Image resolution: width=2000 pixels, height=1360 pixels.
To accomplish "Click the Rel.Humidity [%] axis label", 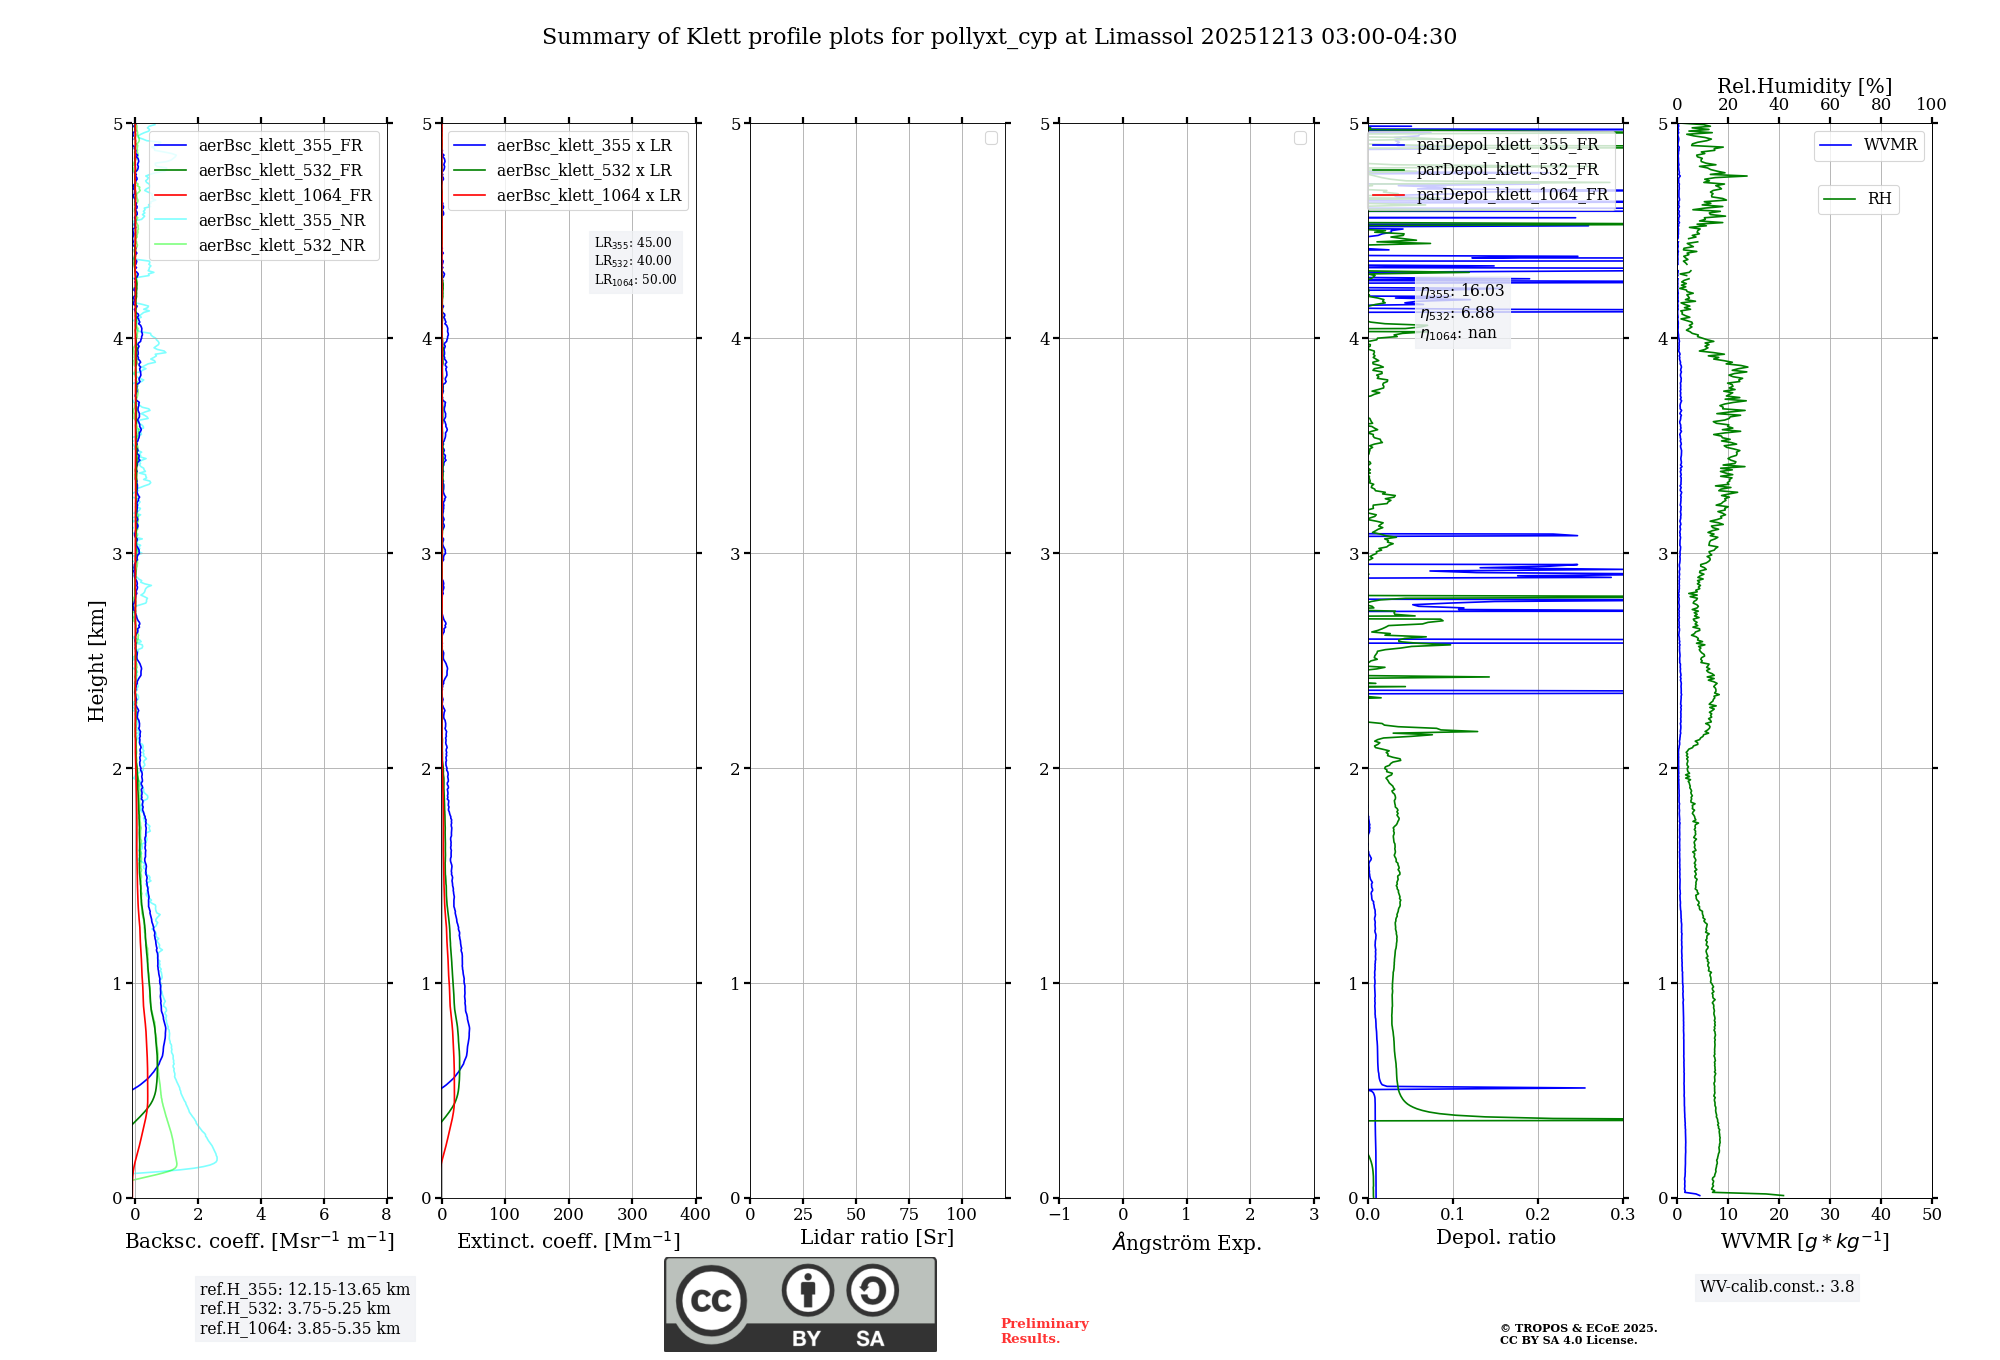I will click(x=1804, y=86).
